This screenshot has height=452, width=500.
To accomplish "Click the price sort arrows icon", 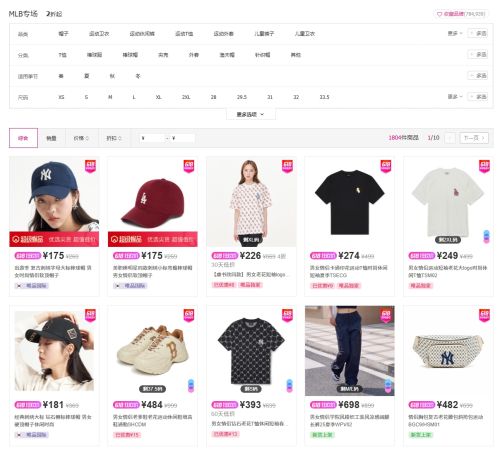I will tap(87, 138).
